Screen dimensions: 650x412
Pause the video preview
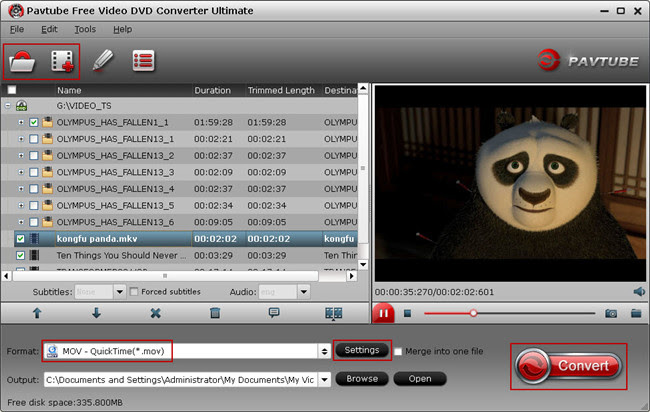point(383,313)
